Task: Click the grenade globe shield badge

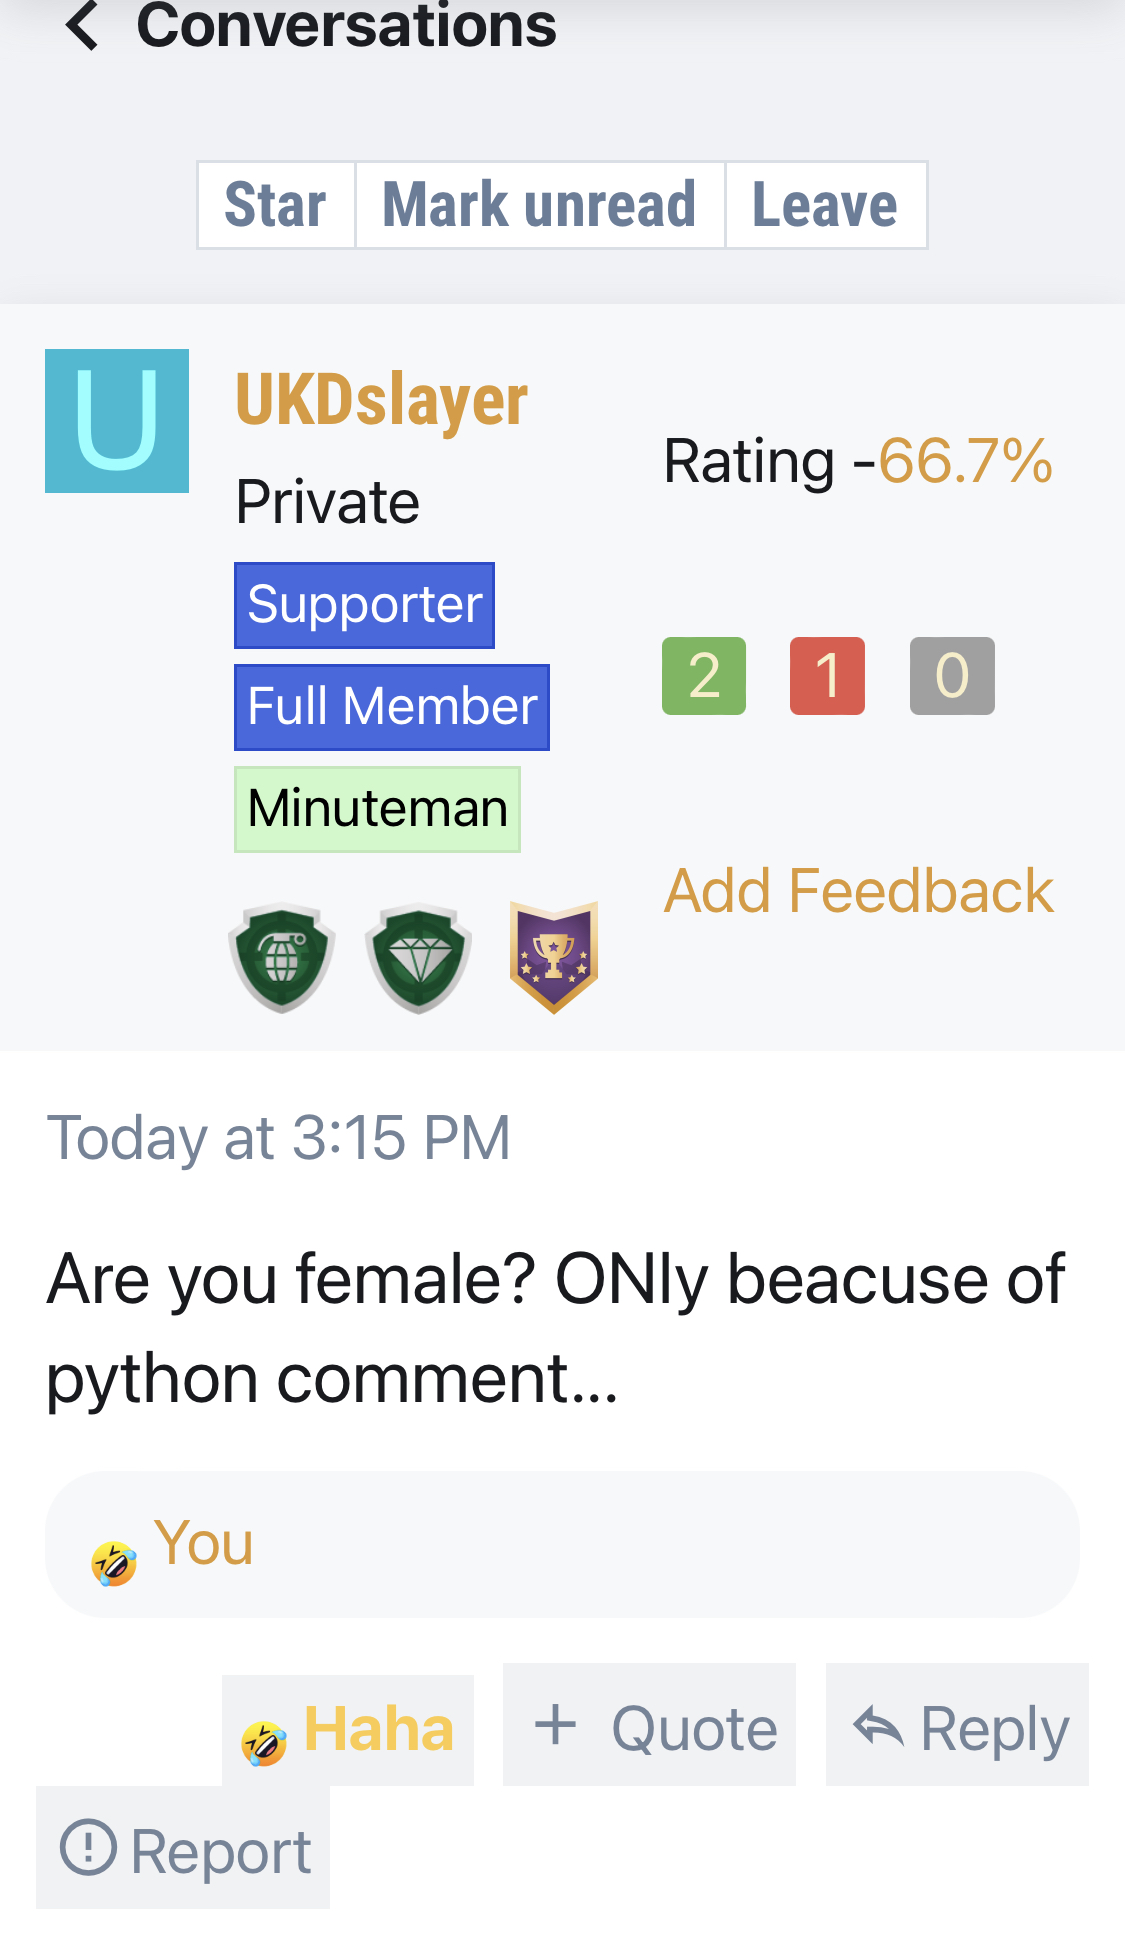Action: tap(282, 958)
